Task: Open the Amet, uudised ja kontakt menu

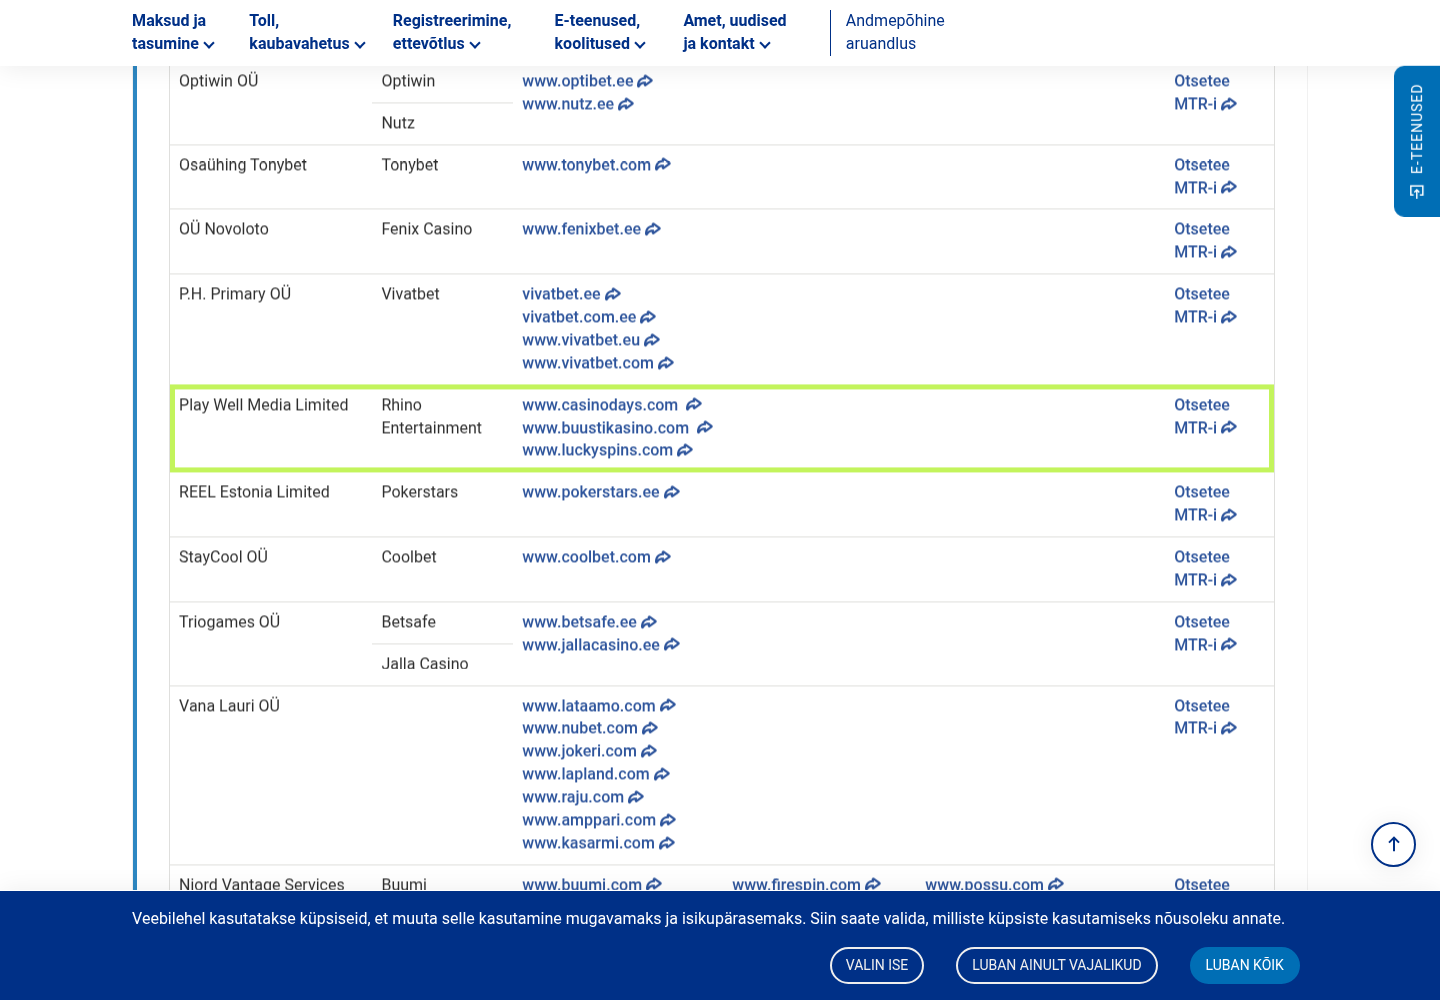Action: coord(735,32)
